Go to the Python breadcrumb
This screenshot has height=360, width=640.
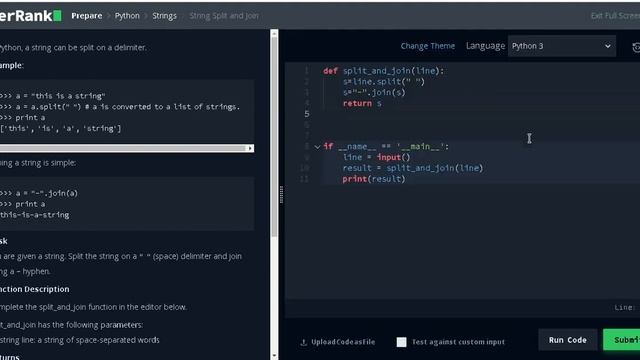point(127,16)
